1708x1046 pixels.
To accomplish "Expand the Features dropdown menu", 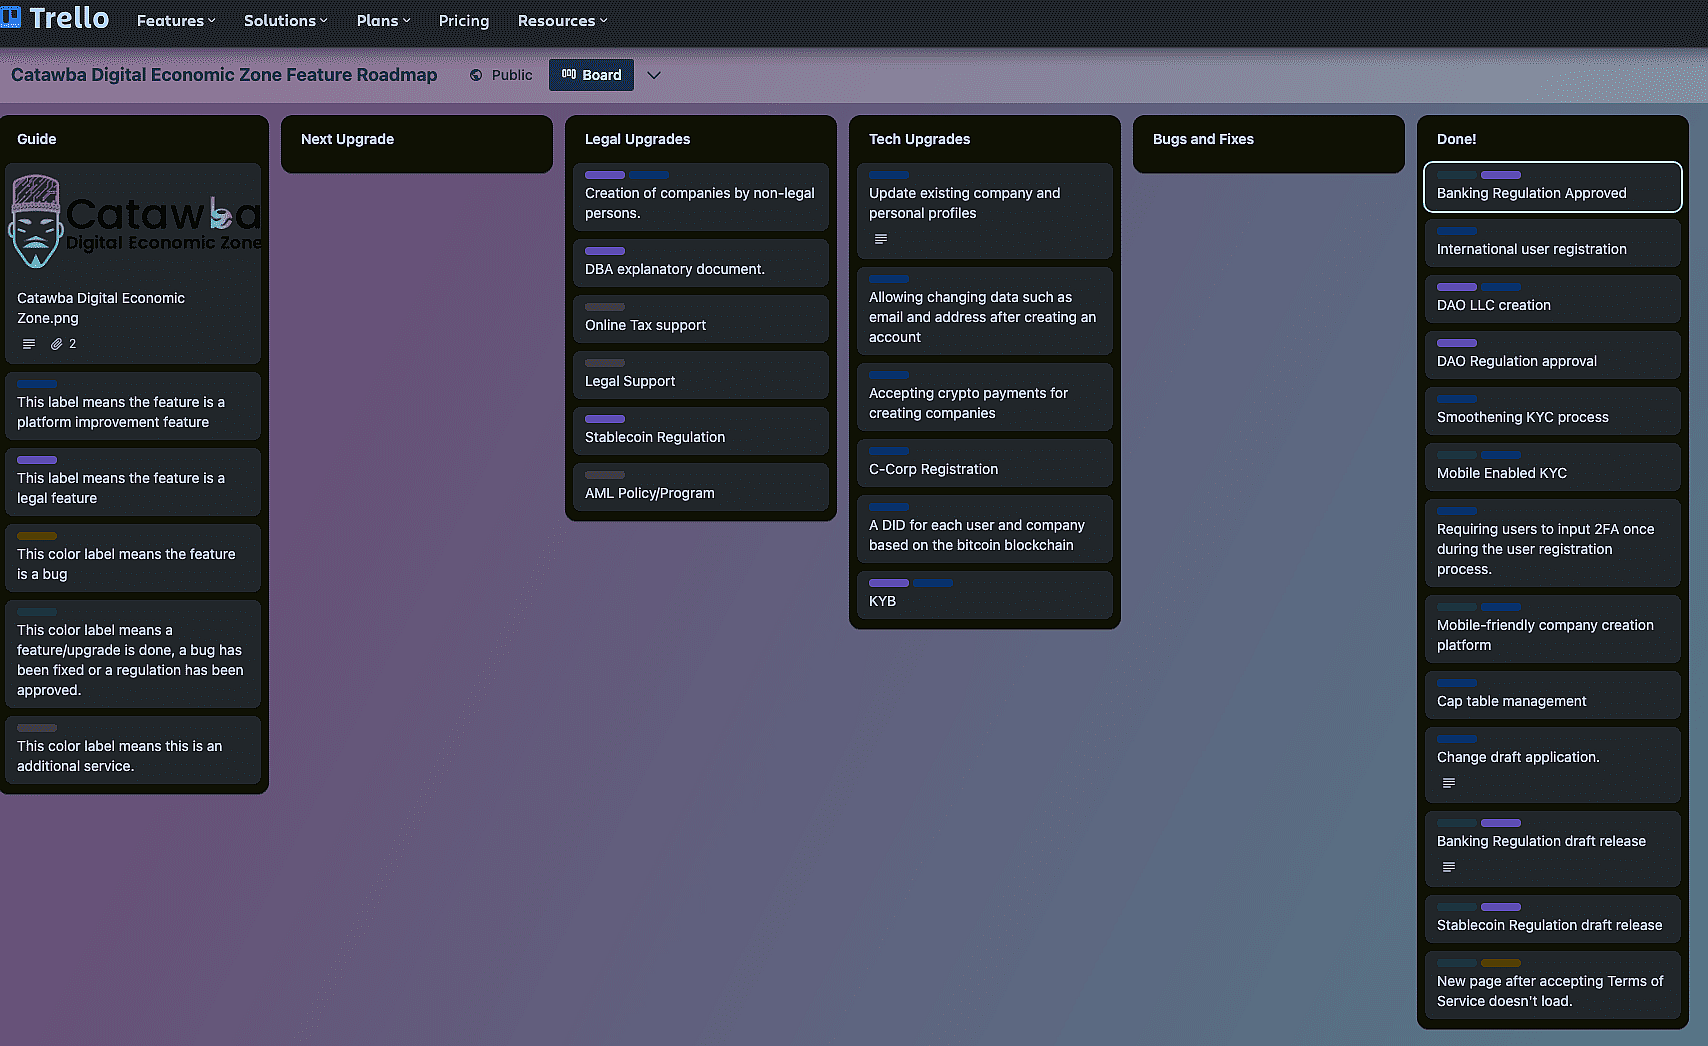I will [176, 21].
